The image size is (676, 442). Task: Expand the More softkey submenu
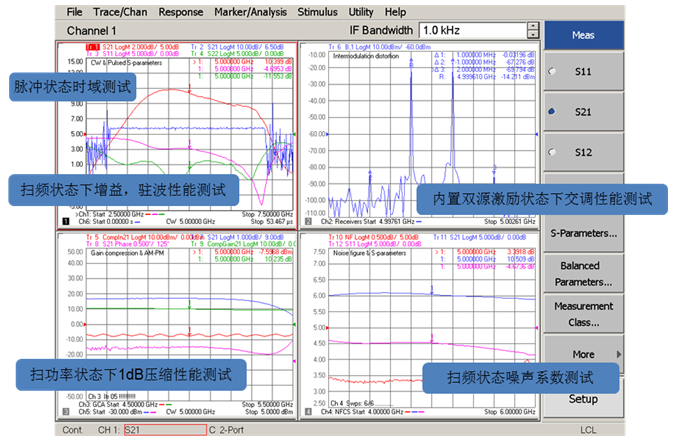[x=584, y=354]
